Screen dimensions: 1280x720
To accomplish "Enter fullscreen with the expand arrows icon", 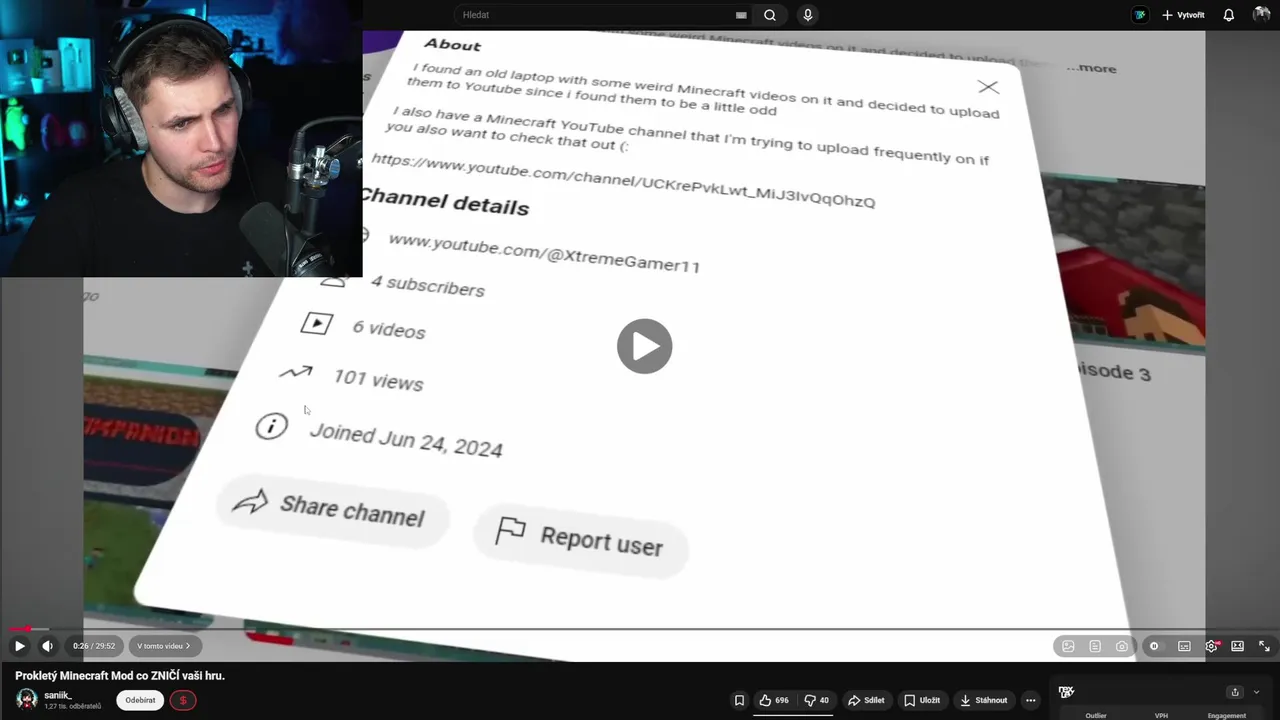I will coord(1264,646).
